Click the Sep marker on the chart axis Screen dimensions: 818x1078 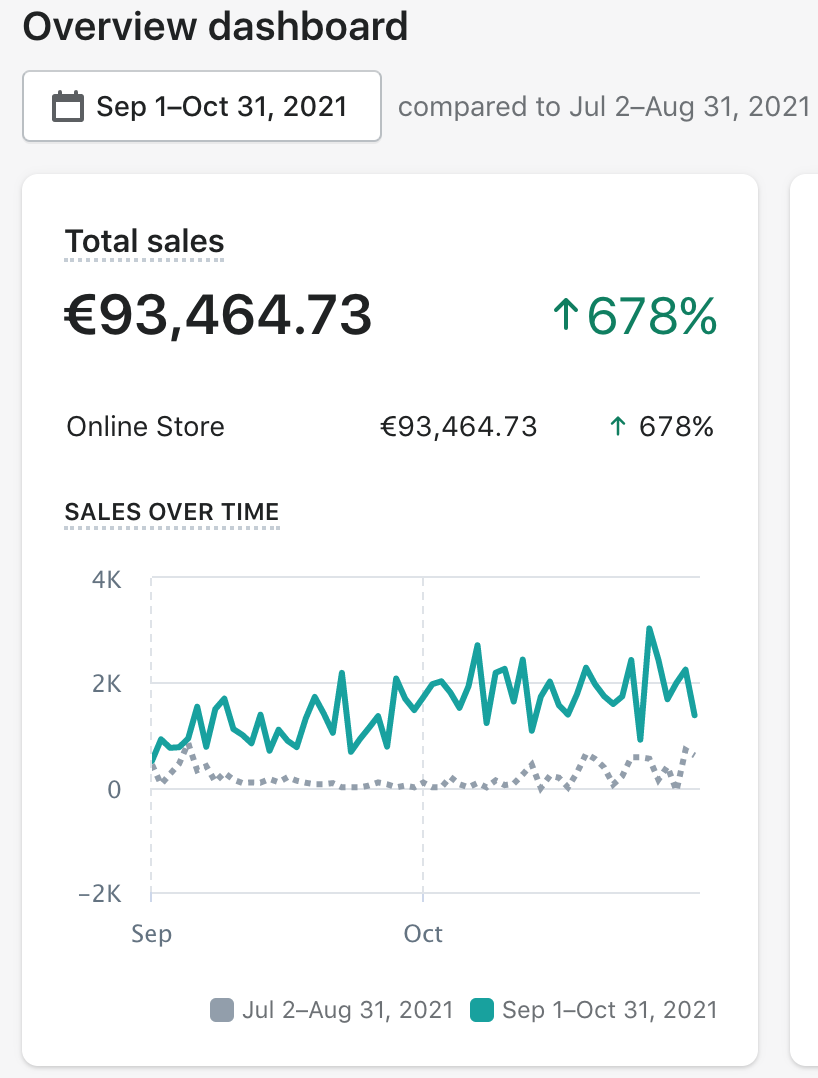(x=152, y=934)
